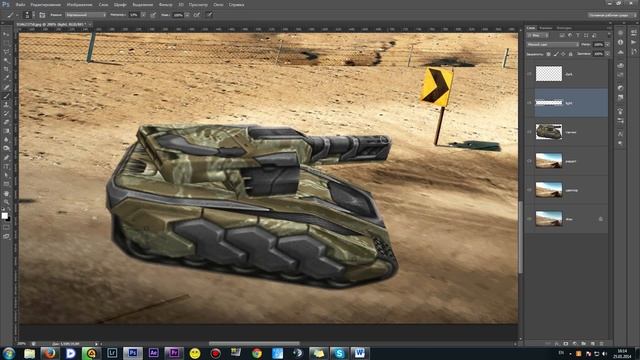Open the Просмотр menu

point(198,4)
